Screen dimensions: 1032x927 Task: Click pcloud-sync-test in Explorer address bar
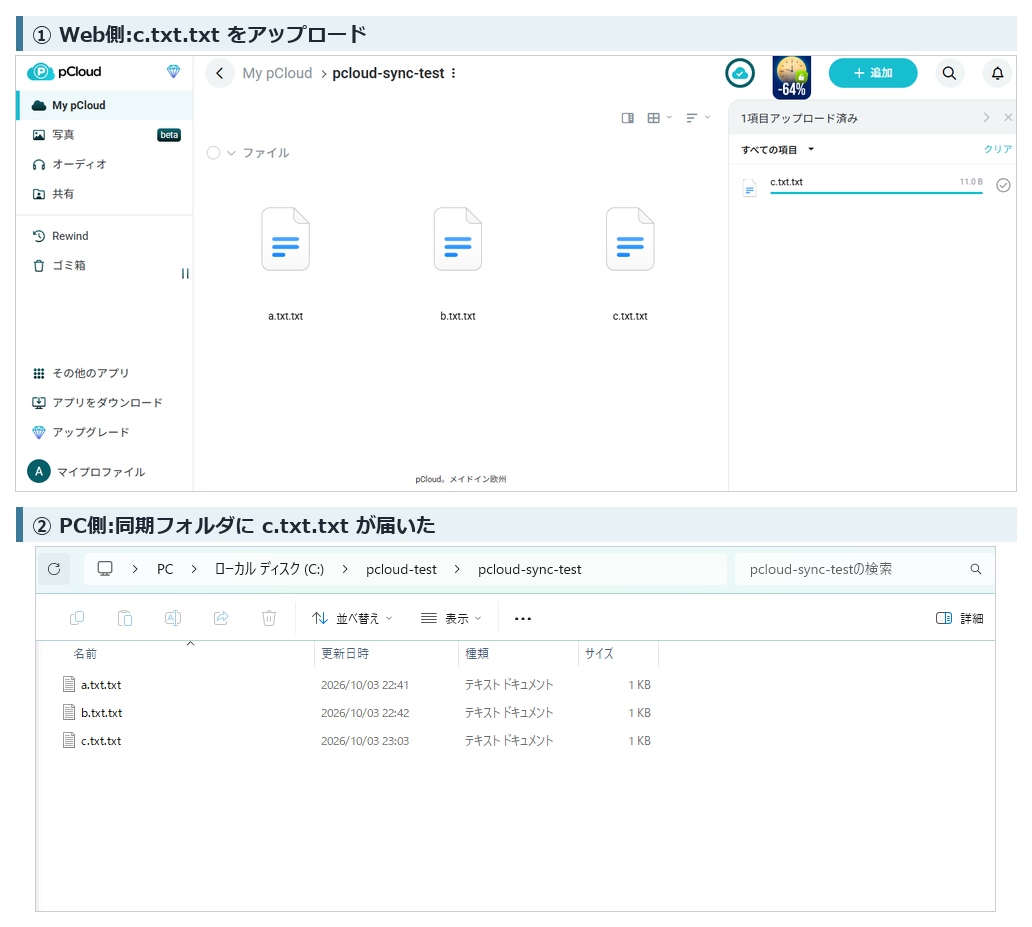(x=530, y=569)
